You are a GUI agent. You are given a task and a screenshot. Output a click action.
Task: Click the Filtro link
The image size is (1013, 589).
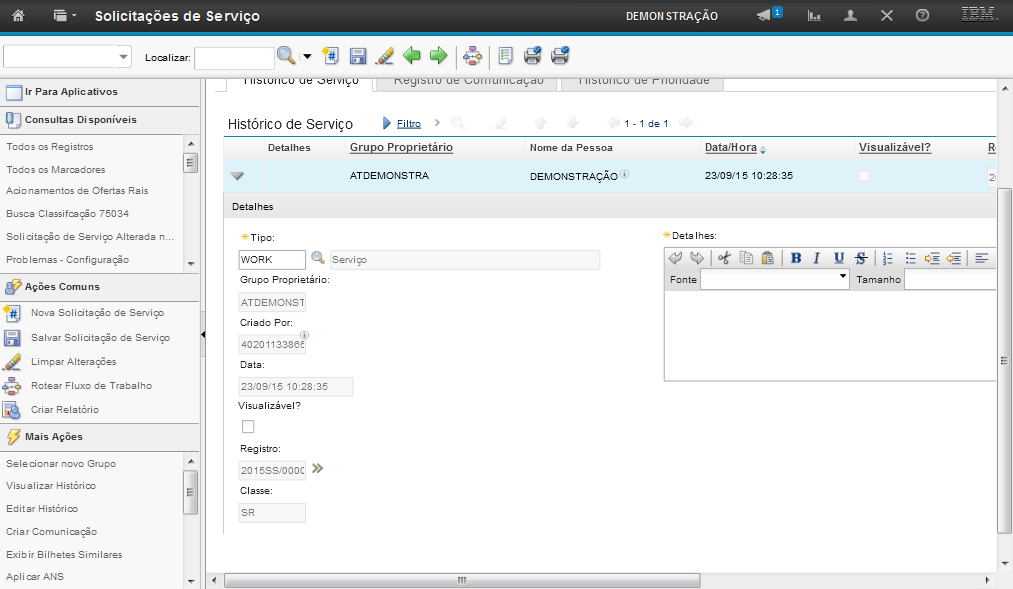[x=408, y=124]
